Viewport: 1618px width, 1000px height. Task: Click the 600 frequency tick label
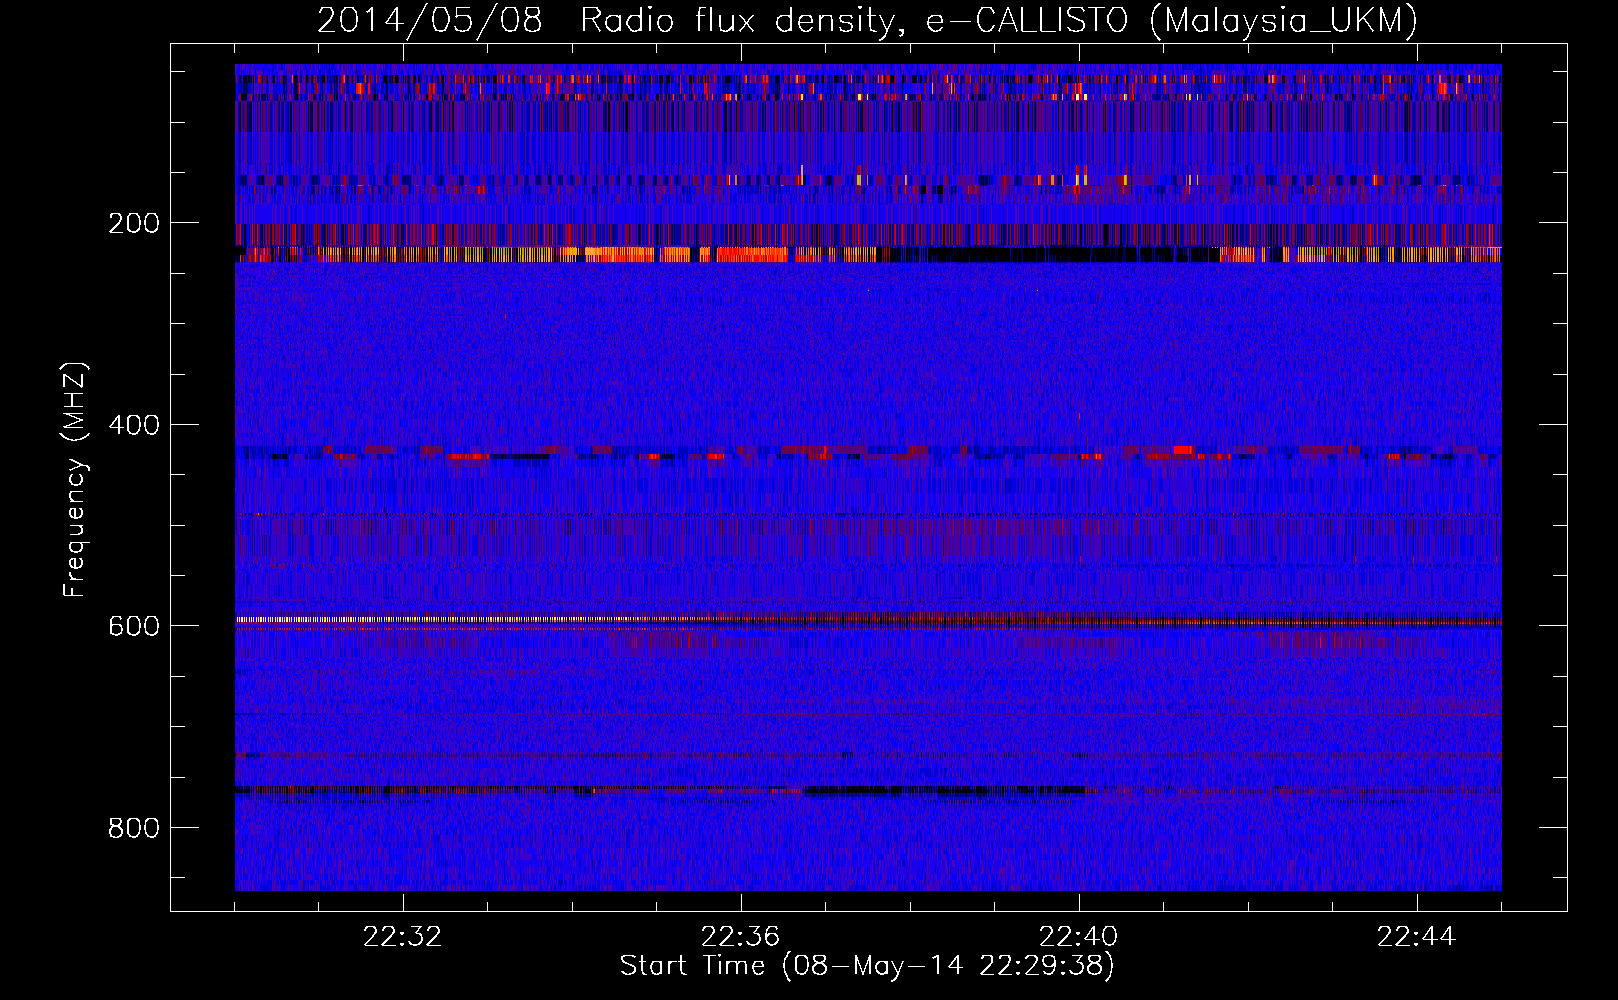pyautogui.click(x=134, y=626)
